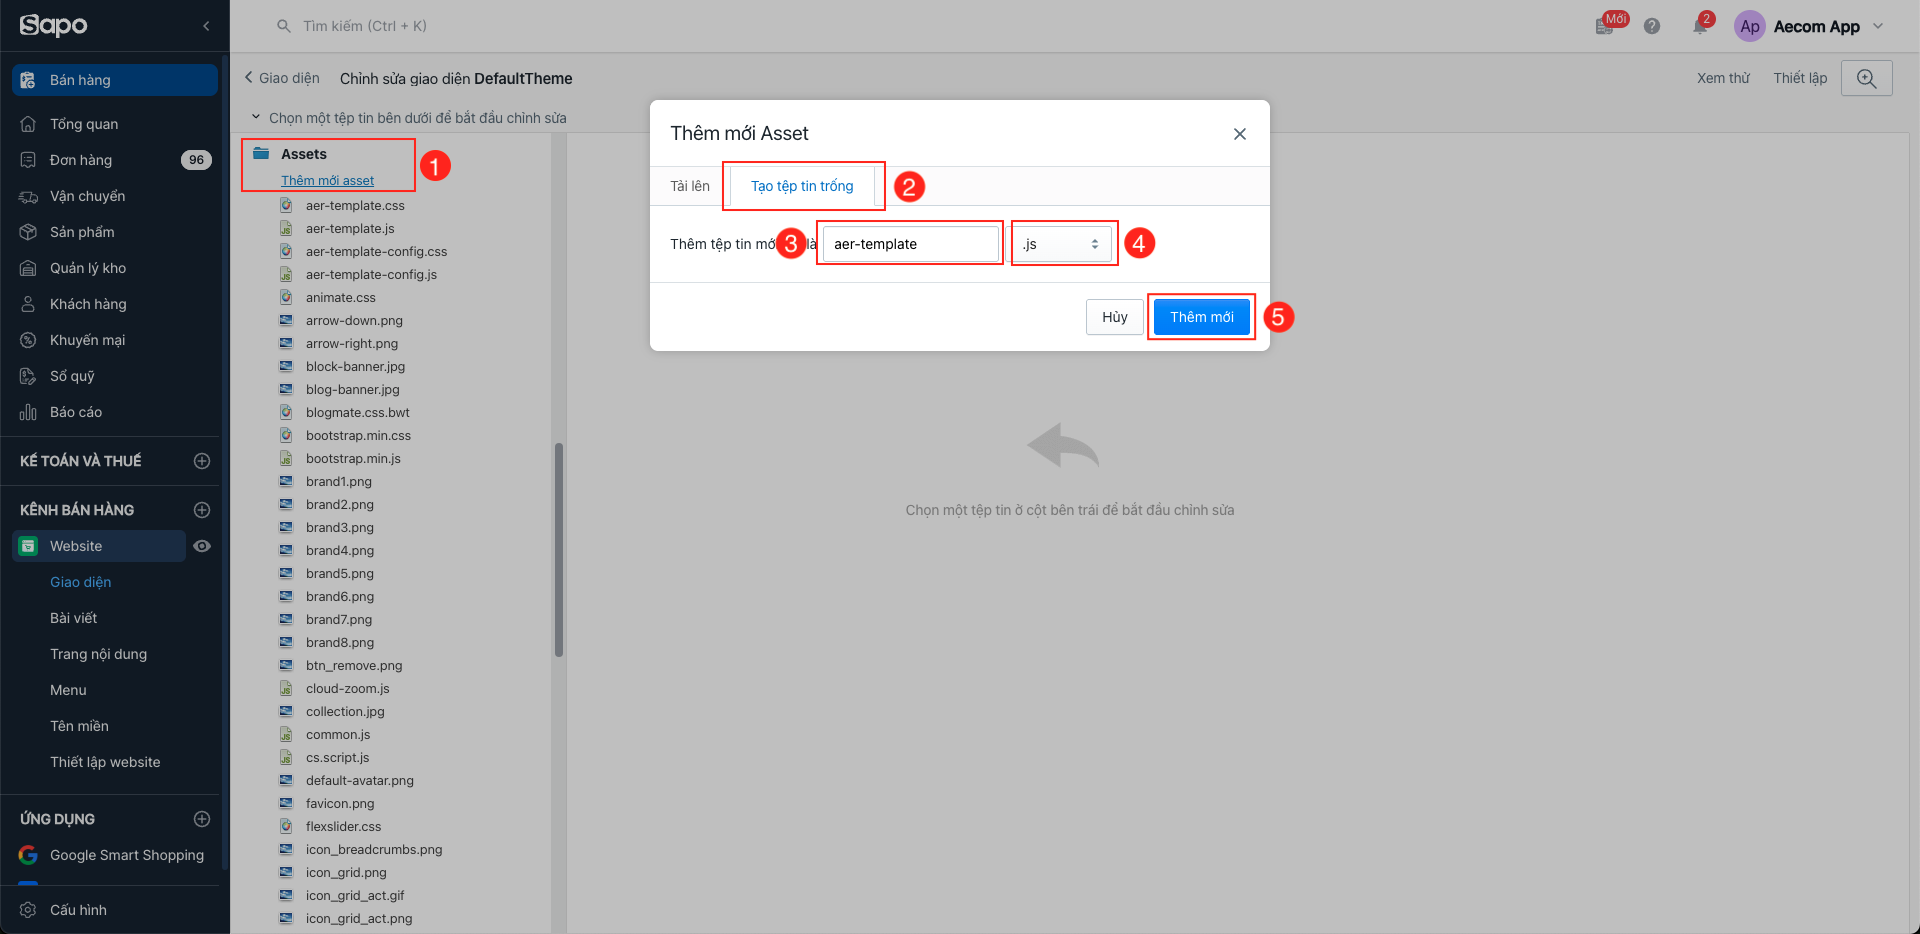Toggle the Website eye preview icon
Image resolution: width=1920 pixels, height=934 pixels.
coord(202,546)
